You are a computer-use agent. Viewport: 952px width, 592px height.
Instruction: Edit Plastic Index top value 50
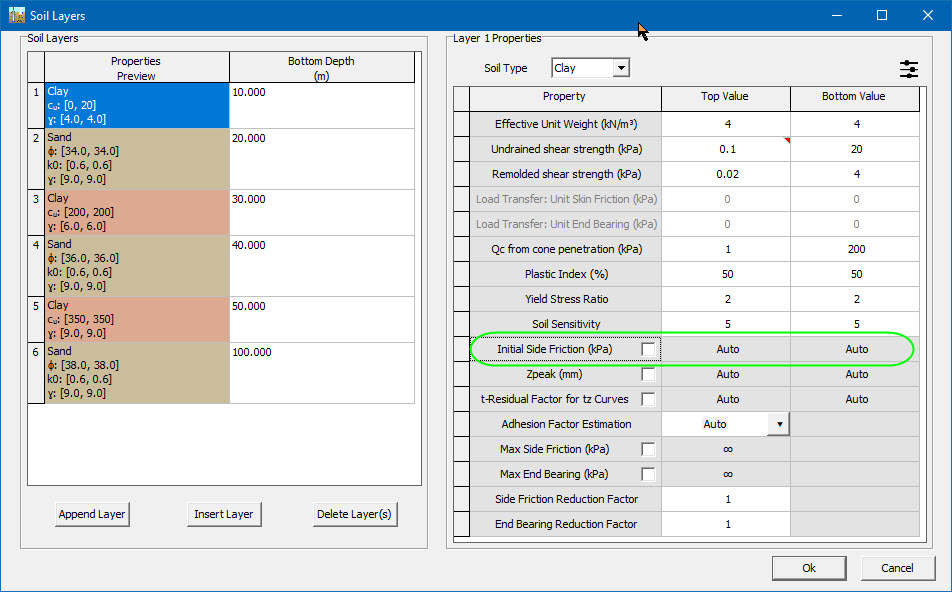(x=726, y=274)
